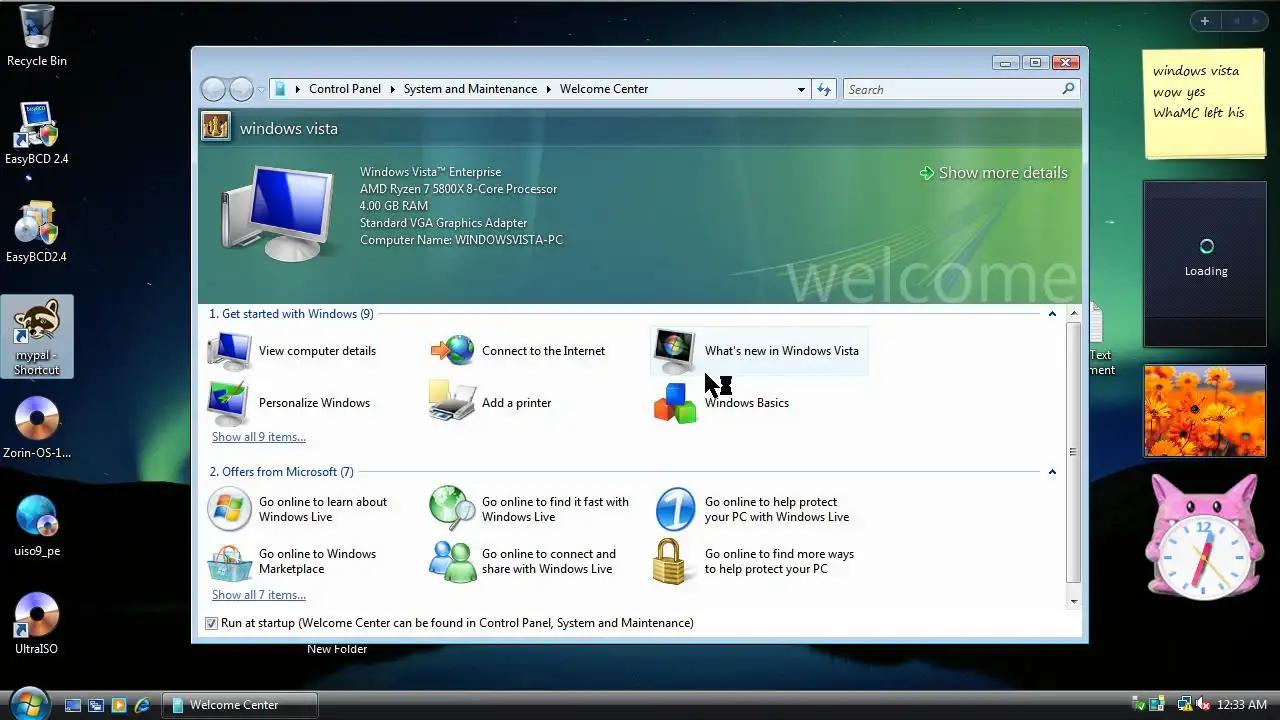Expand dropdown after Control Panel breadcrumb

click(392, 89)
